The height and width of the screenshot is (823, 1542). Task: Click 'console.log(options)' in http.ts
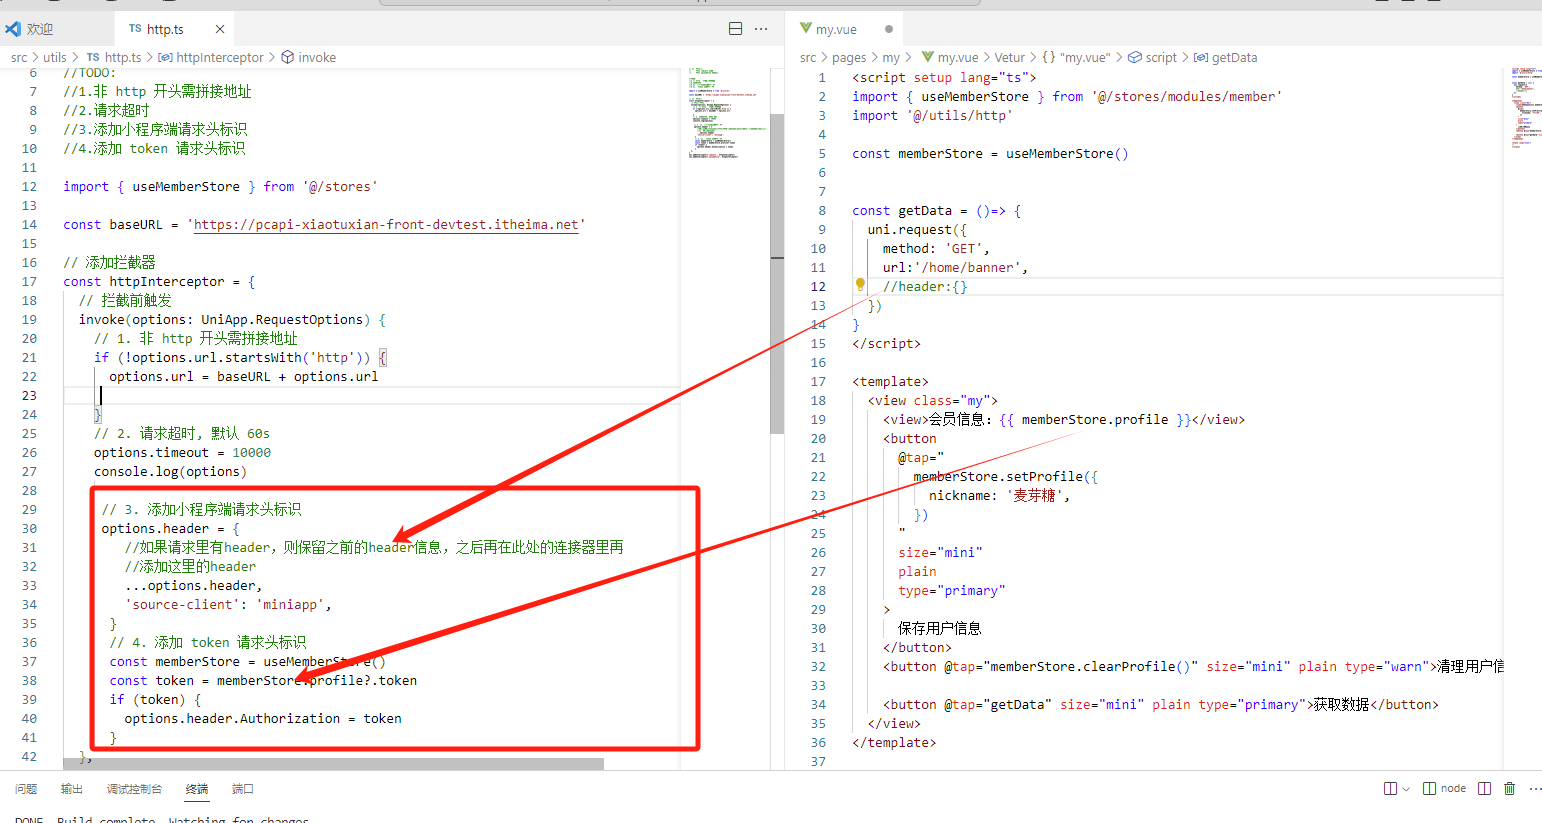point(170,471)
